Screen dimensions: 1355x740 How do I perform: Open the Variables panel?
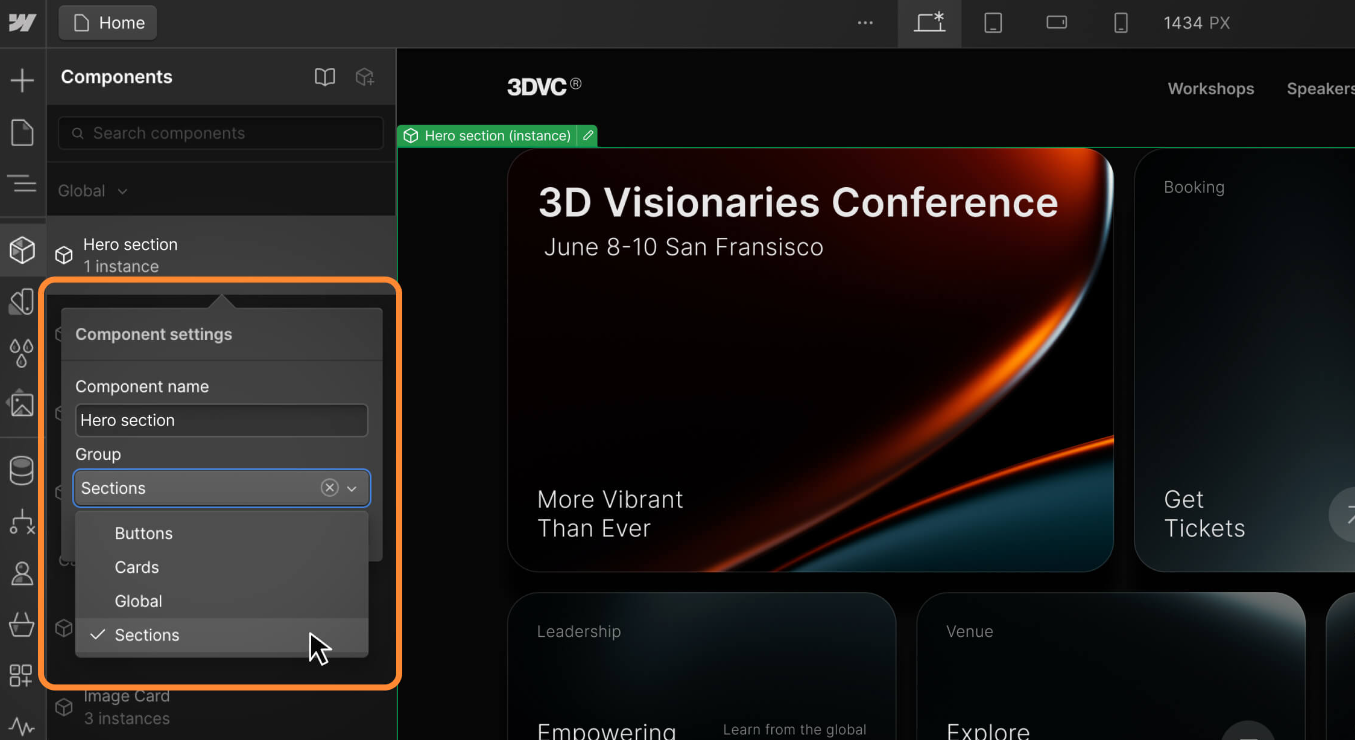(x=22, y=301)
